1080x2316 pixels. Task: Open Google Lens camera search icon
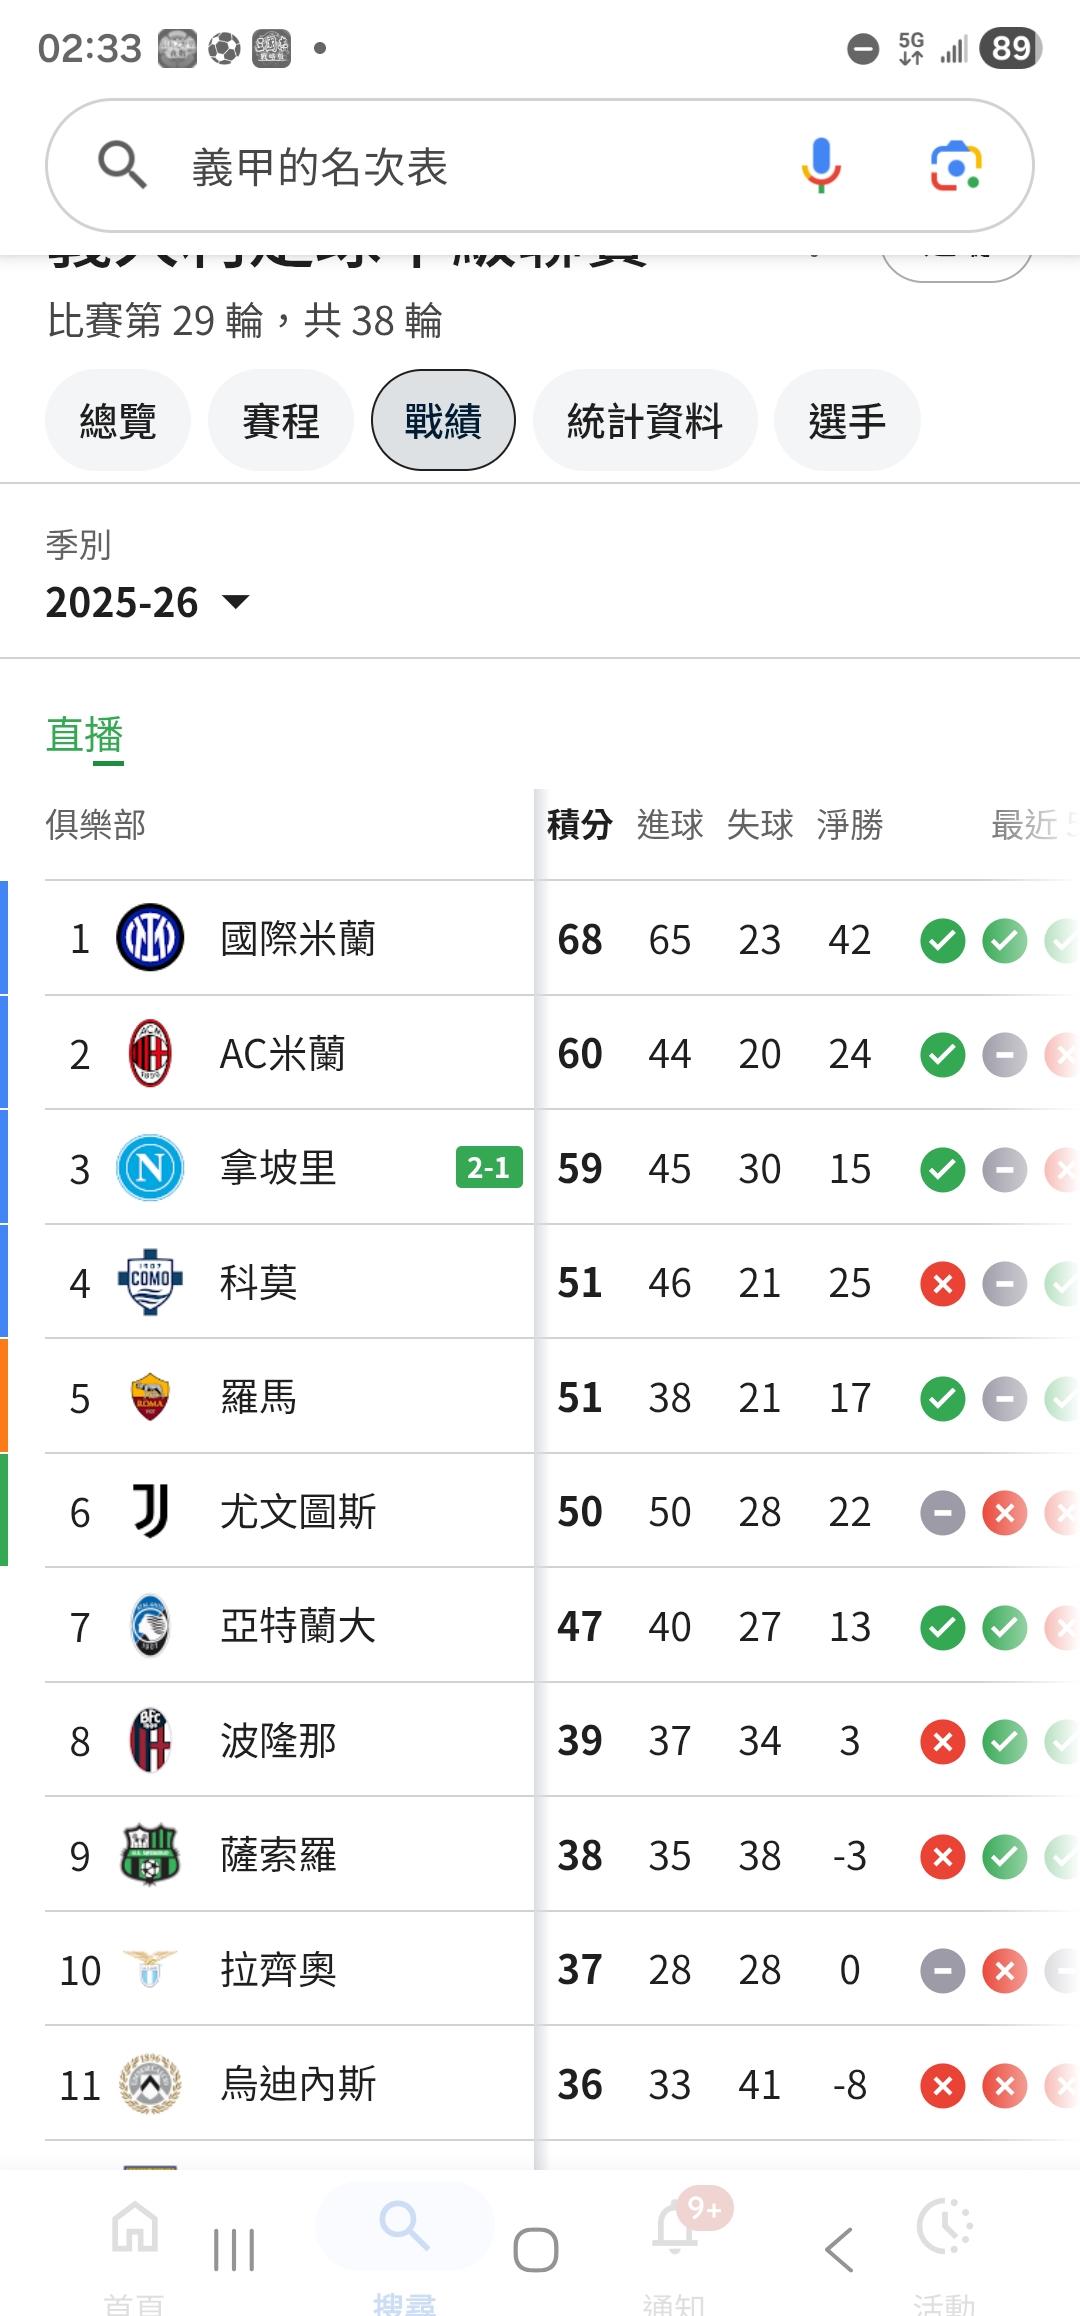[955, 165]
